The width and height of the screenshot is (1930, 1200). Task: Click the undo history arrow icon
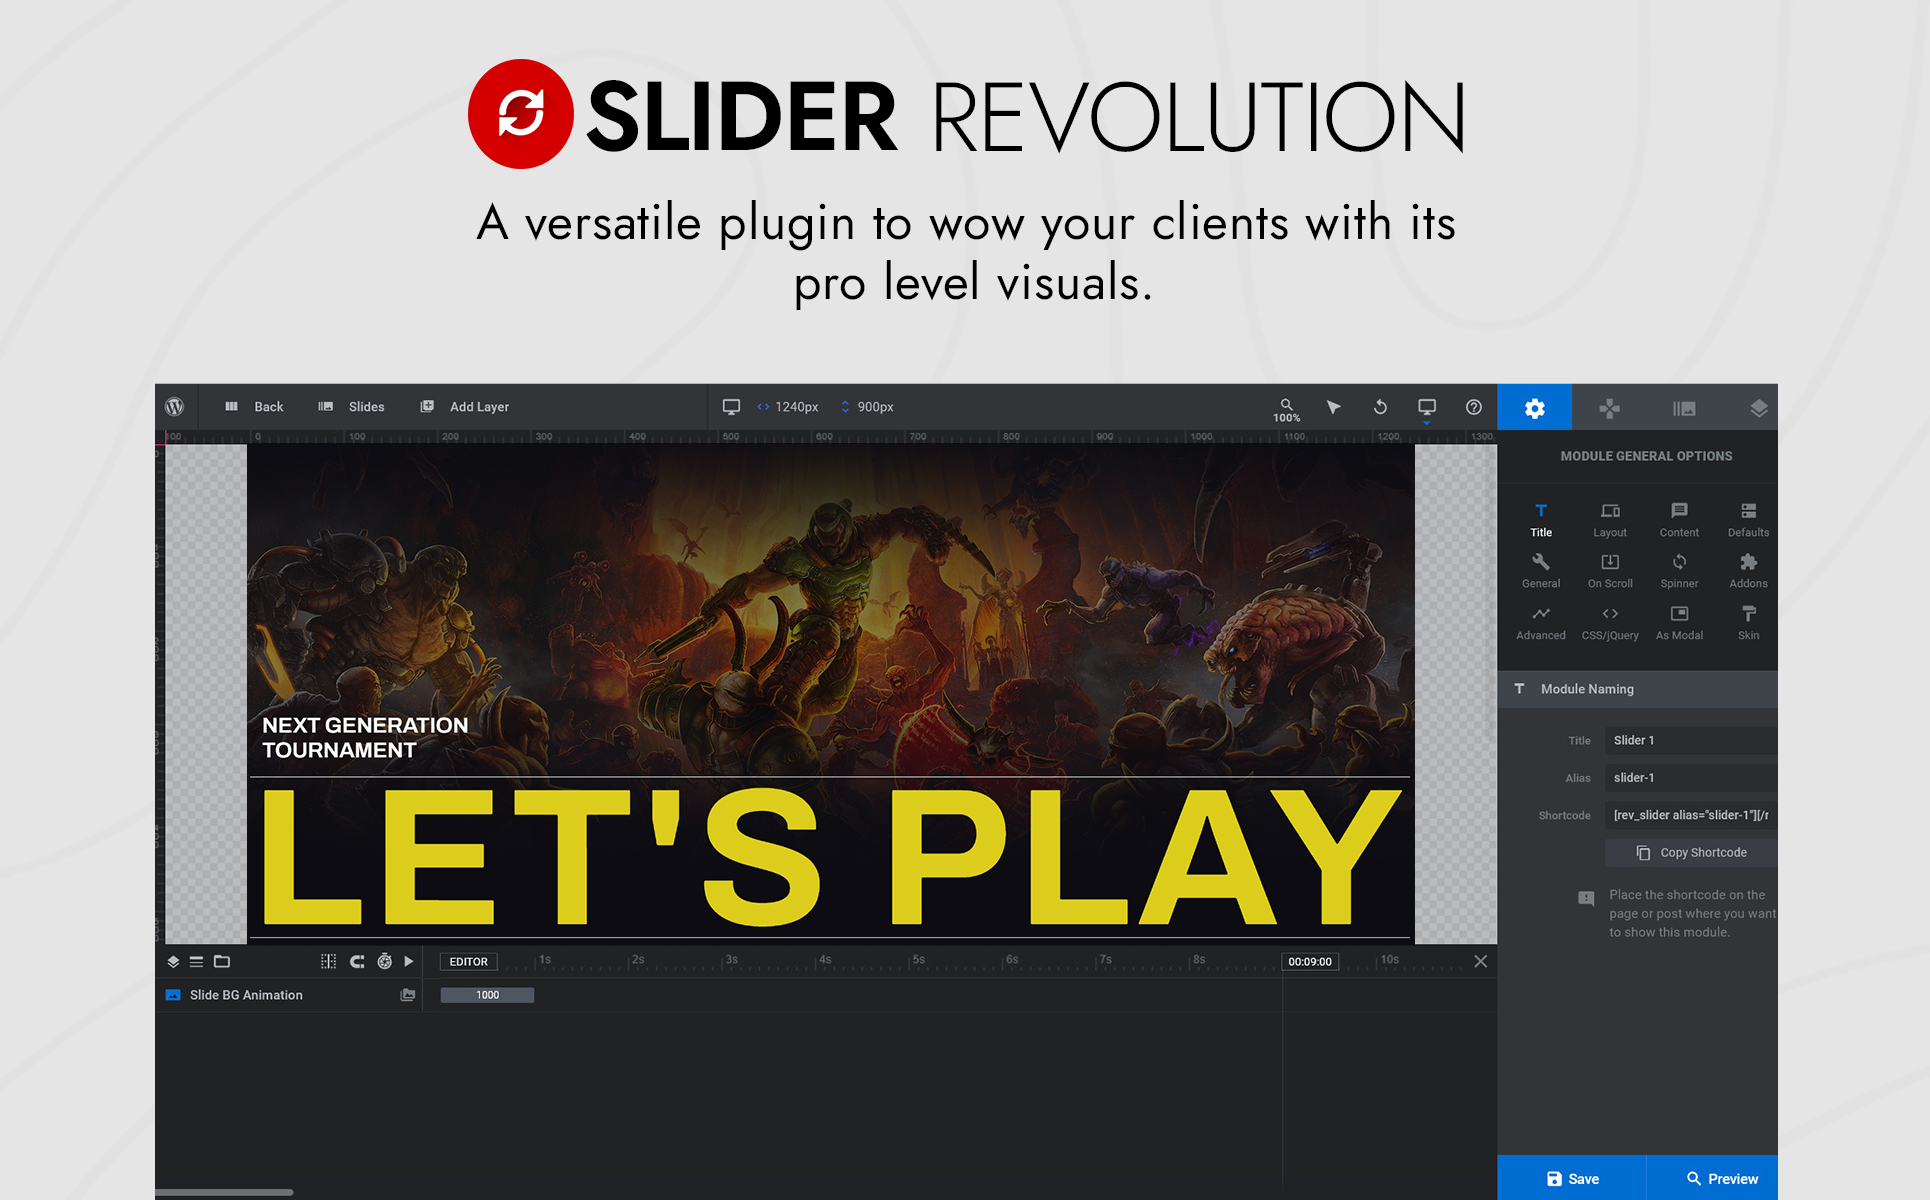1380,407
